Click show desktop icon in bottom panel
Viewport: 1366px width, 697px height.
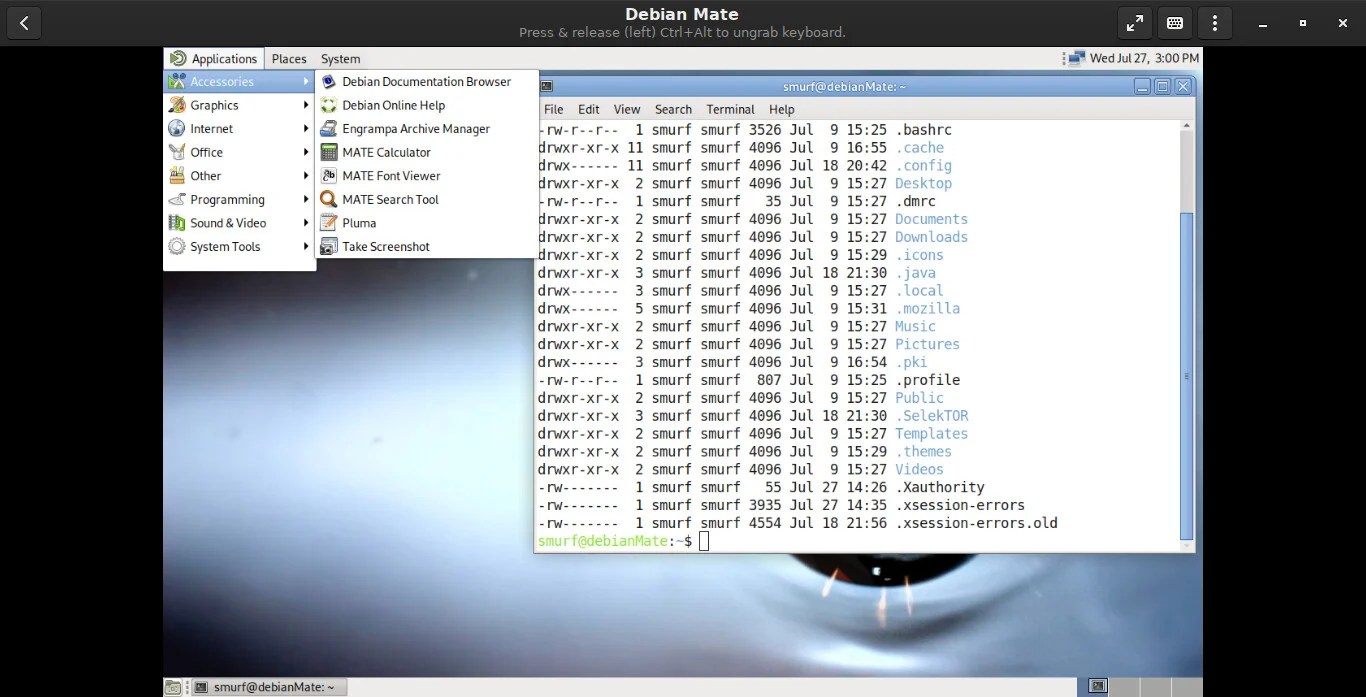pyautogui.click(x=173, y=687)
